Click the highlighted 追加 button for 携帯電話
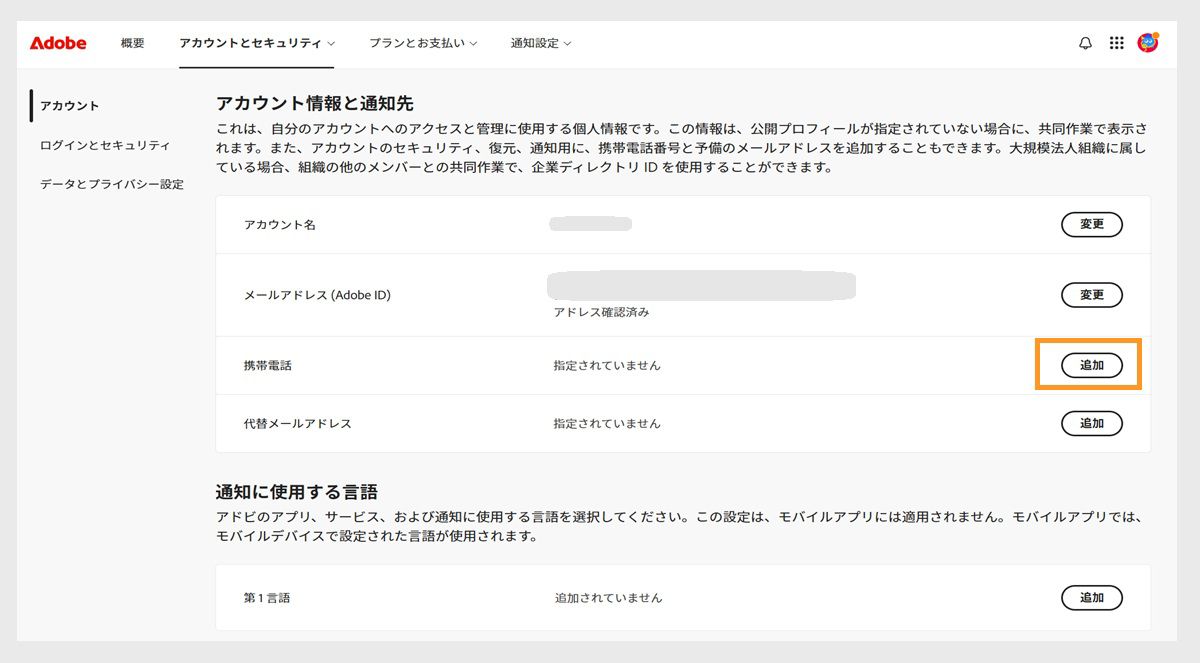 1092,365
